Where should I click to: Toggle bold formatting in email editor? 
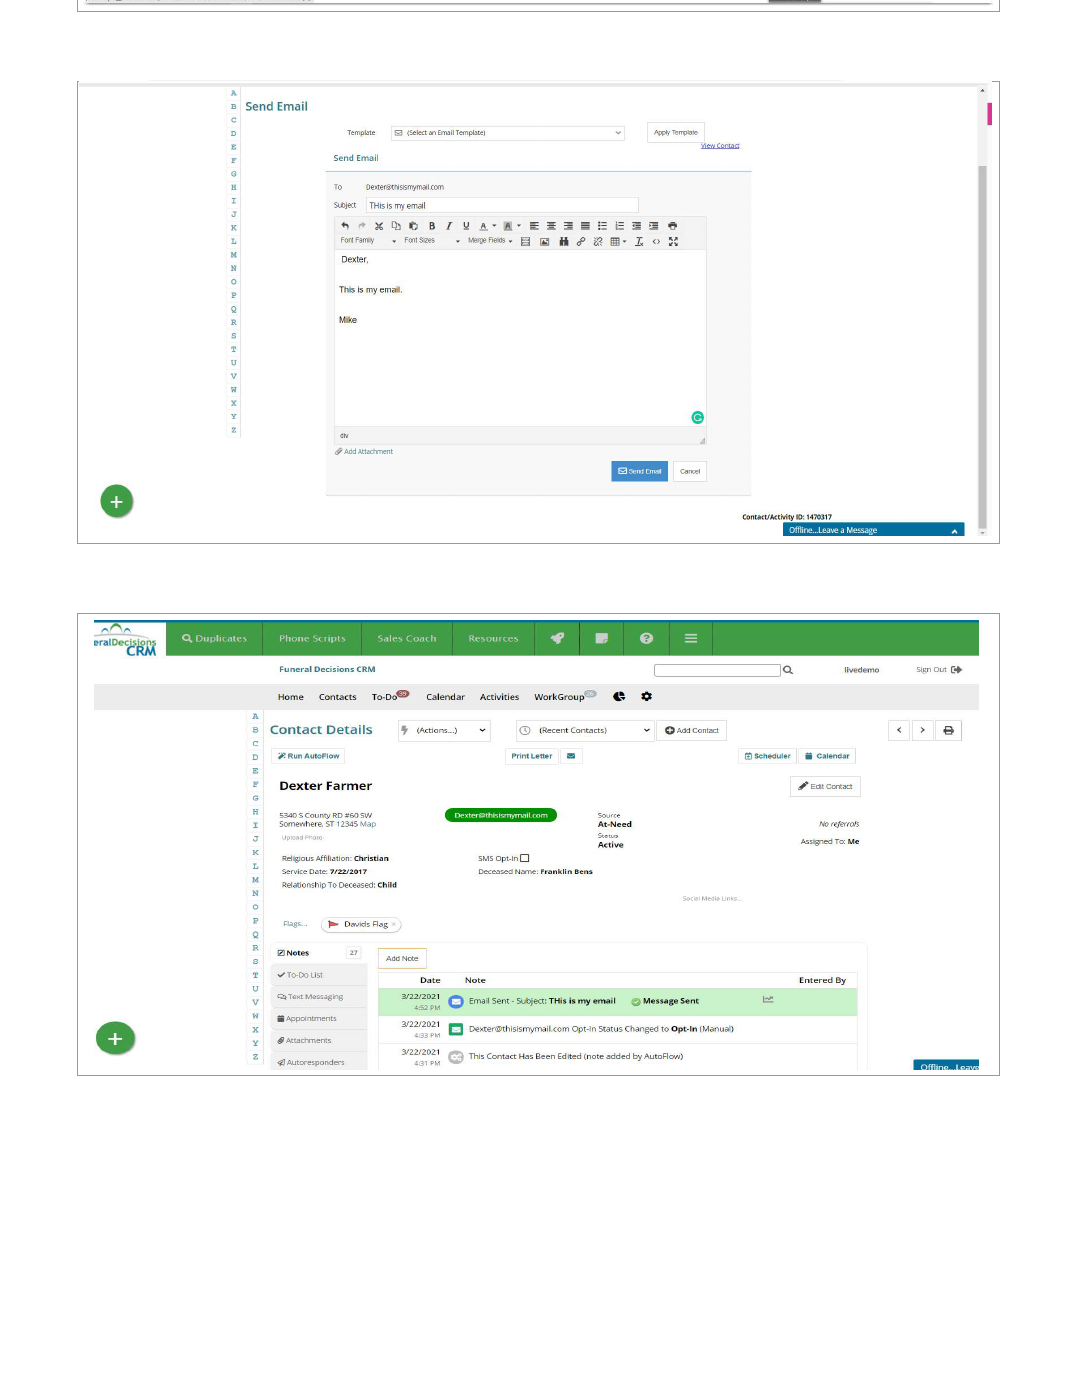pos(432,226)
